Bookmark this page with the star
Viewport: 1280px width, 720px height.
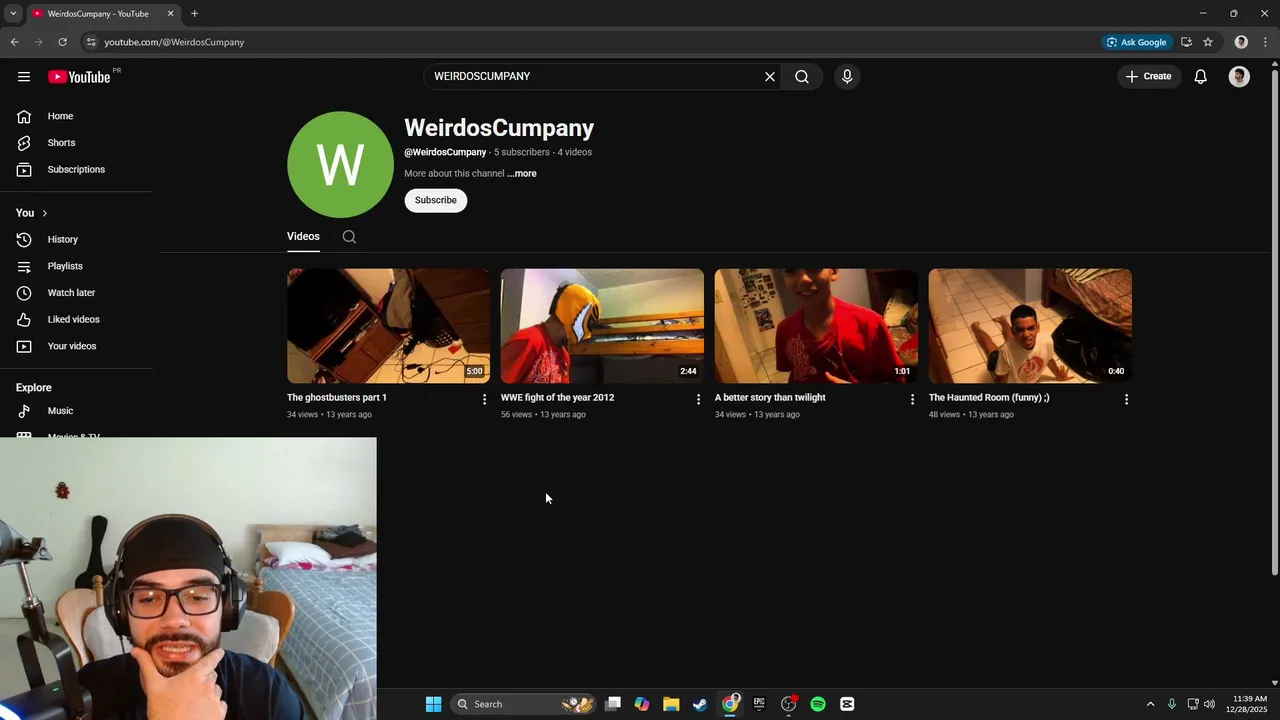[1208, 42]
